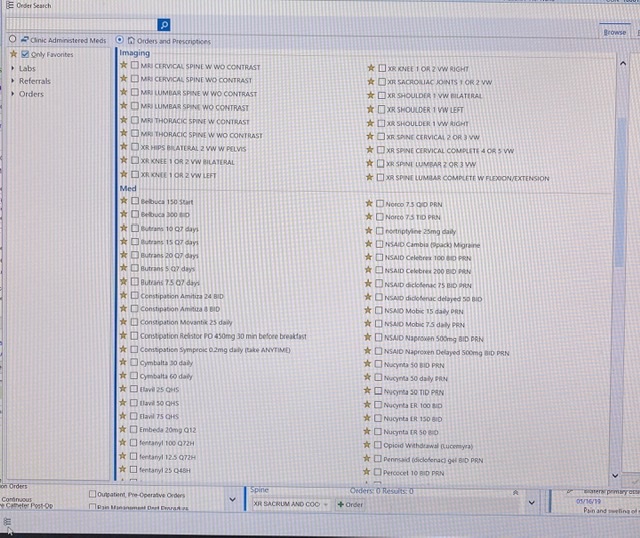Click favorite star beside NSAID Celebrex 100 BID PRN
Image resolution: width=640 pixels, height=538 pixels.
pos(368,257)
